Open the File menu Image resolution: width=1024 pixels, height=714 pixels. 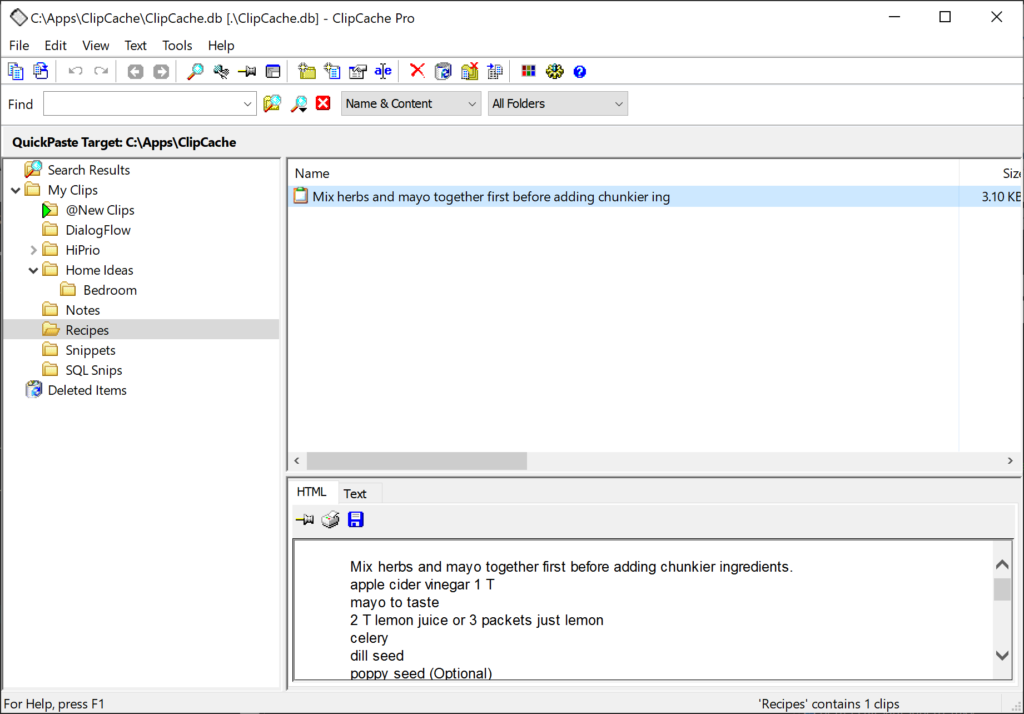coord(18,46)
